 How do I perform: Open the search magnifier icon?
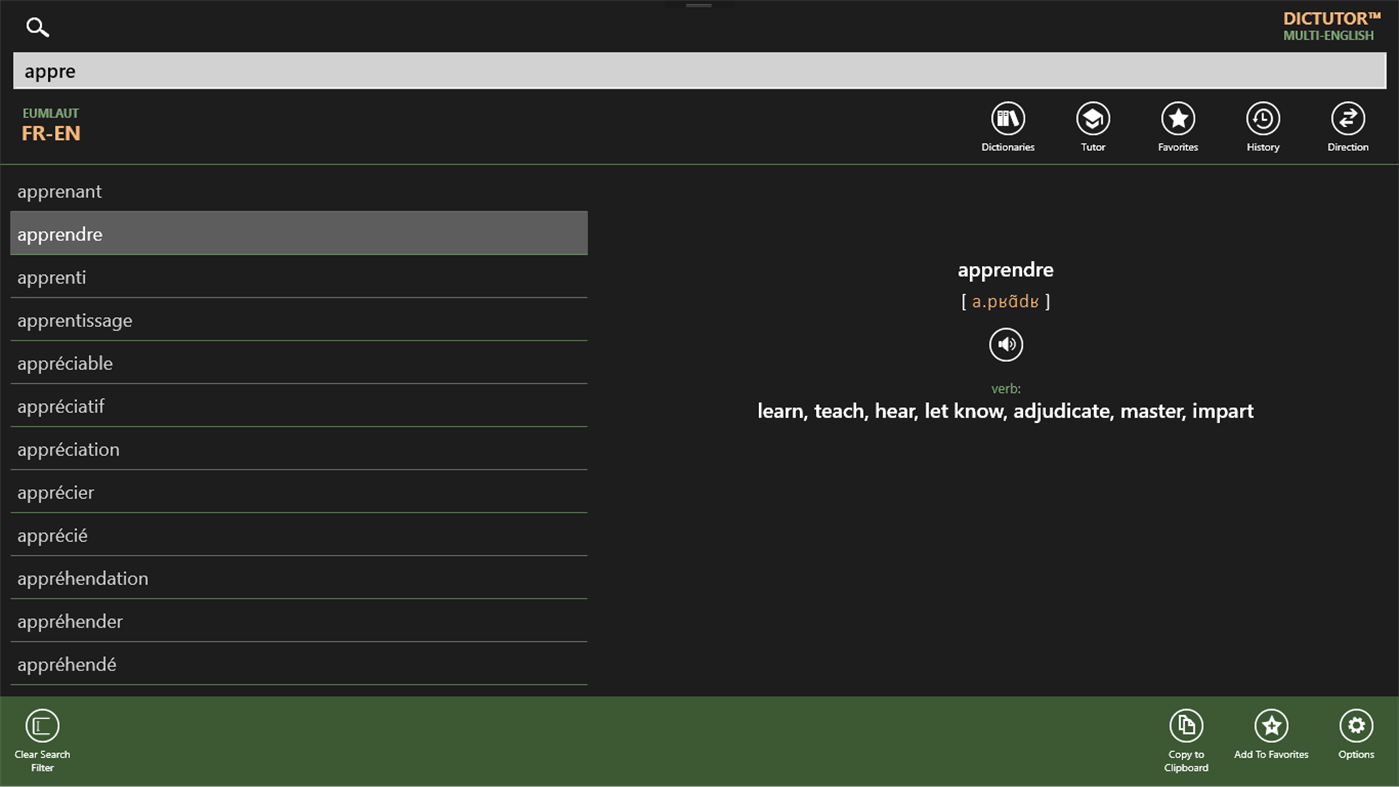(x=37, y=27)
